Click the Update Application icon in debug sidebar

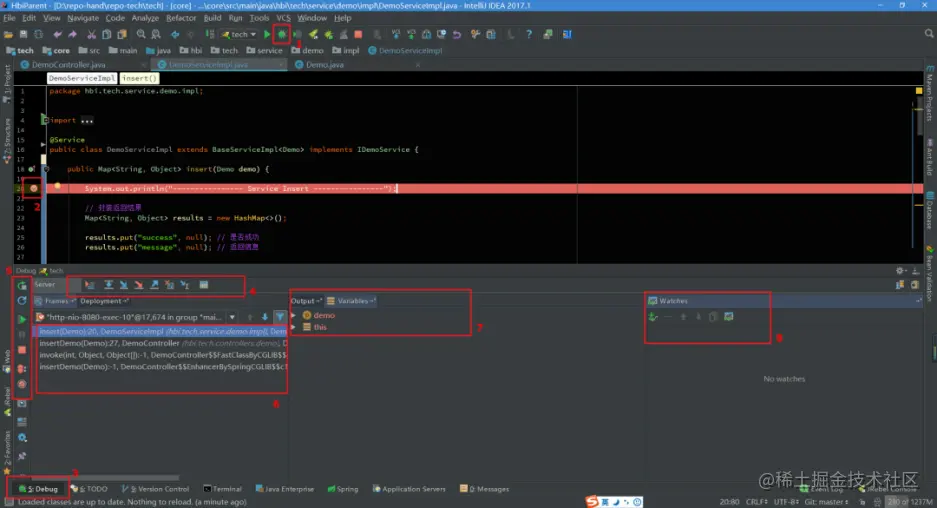click(22, 301)
